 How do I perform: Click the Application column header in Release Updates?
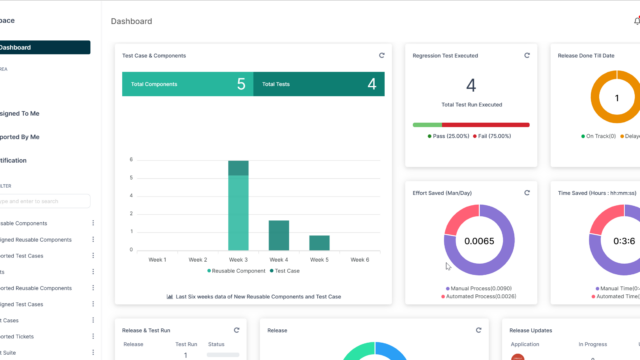(x=525, y=344)
